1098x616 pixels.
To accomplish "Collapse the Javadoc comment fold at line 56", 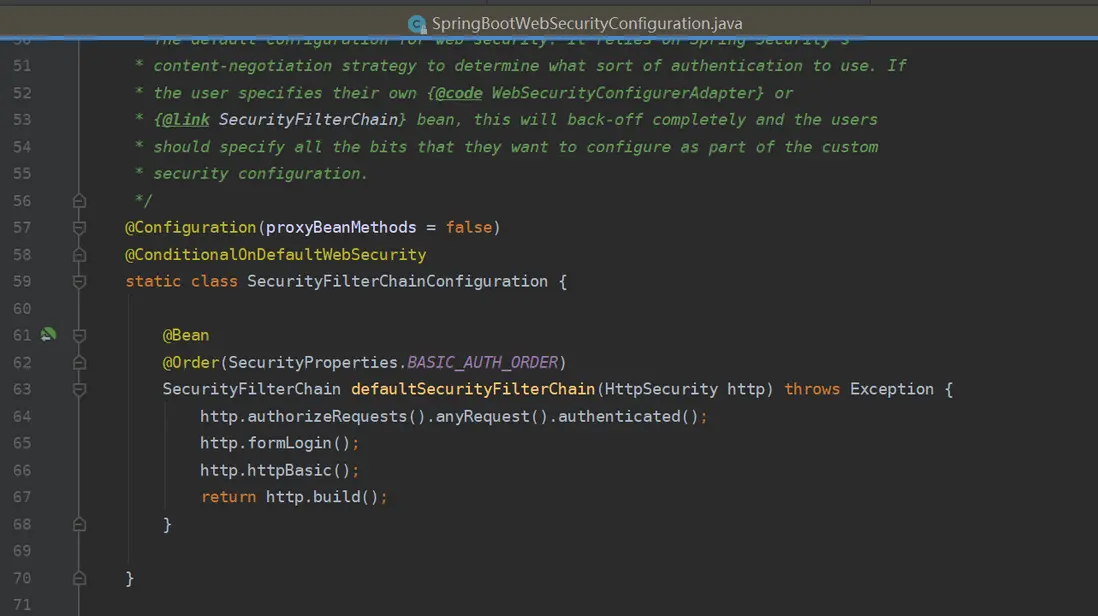I will click(x=79, y=201).
